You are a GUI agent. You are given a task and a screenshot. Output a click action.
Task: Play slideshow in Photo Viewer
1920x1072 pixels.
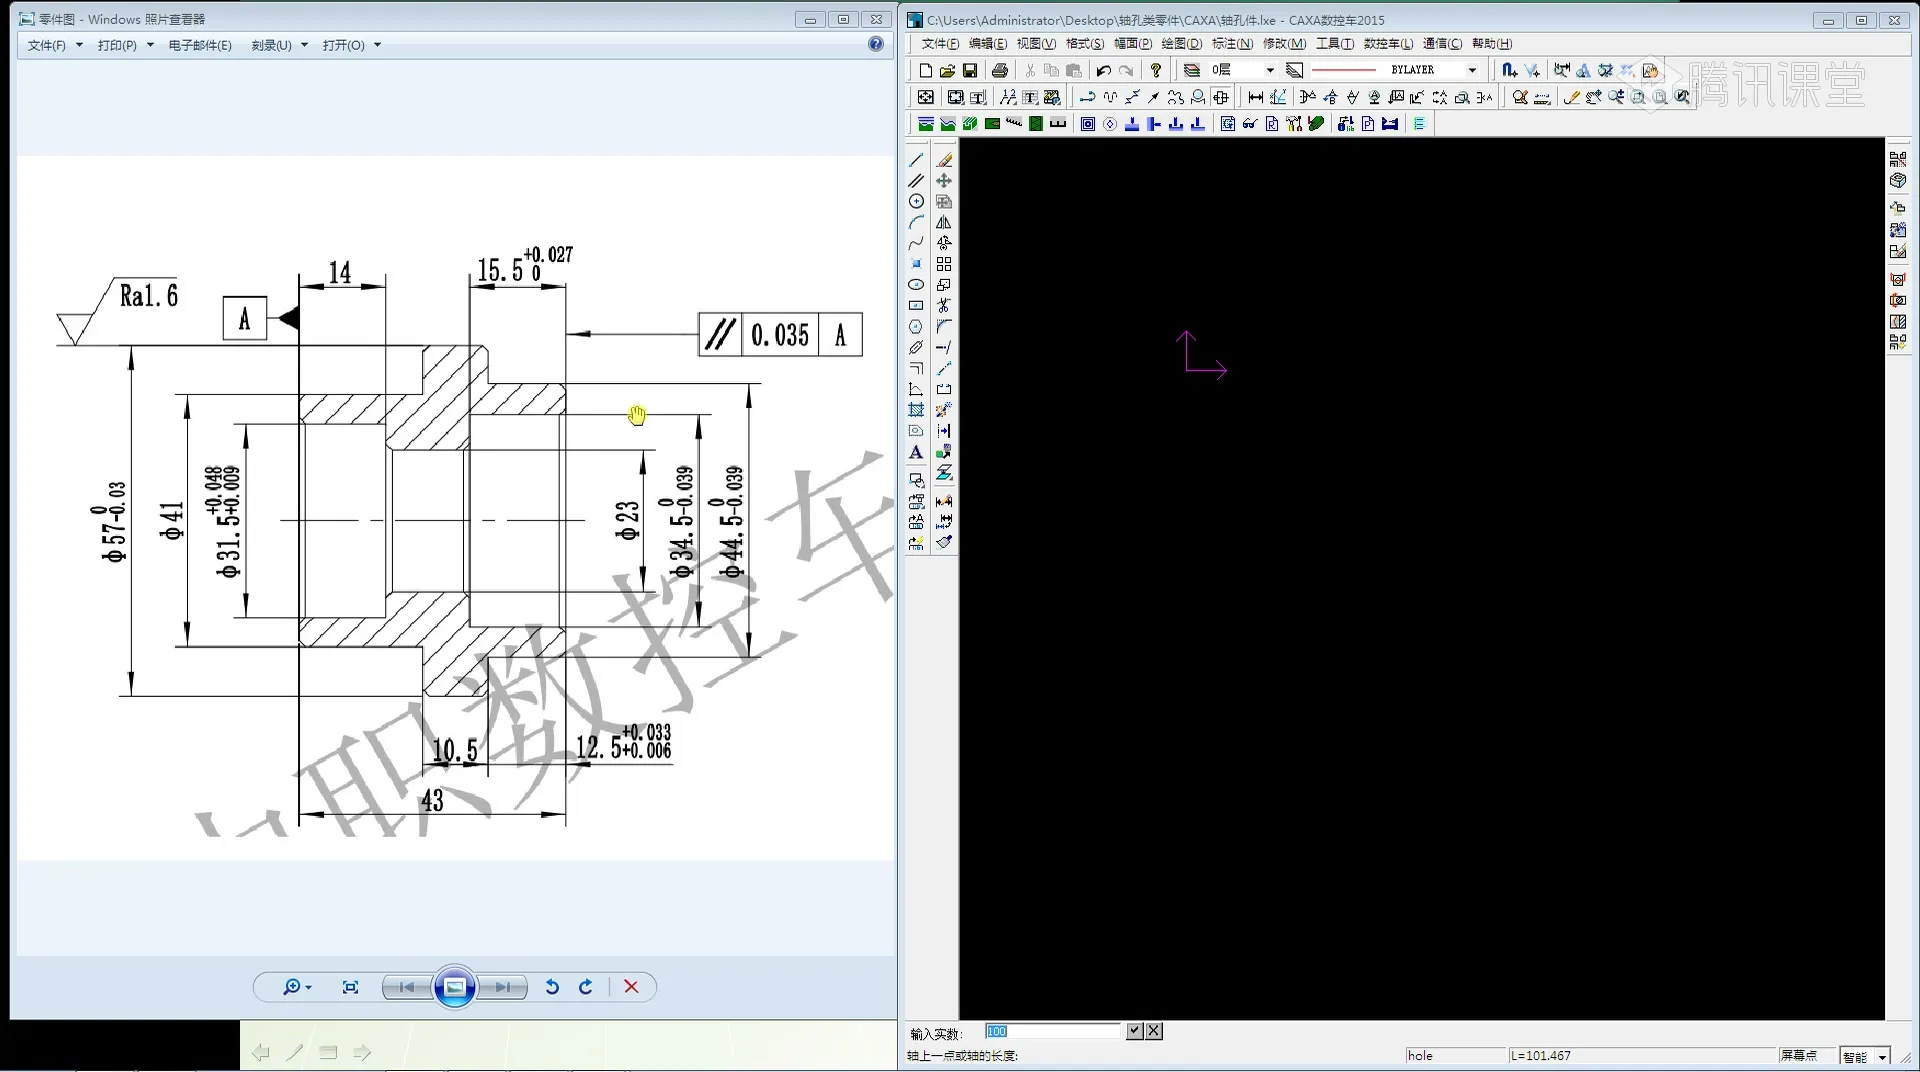pyautogui.click(x=454, y=987)
